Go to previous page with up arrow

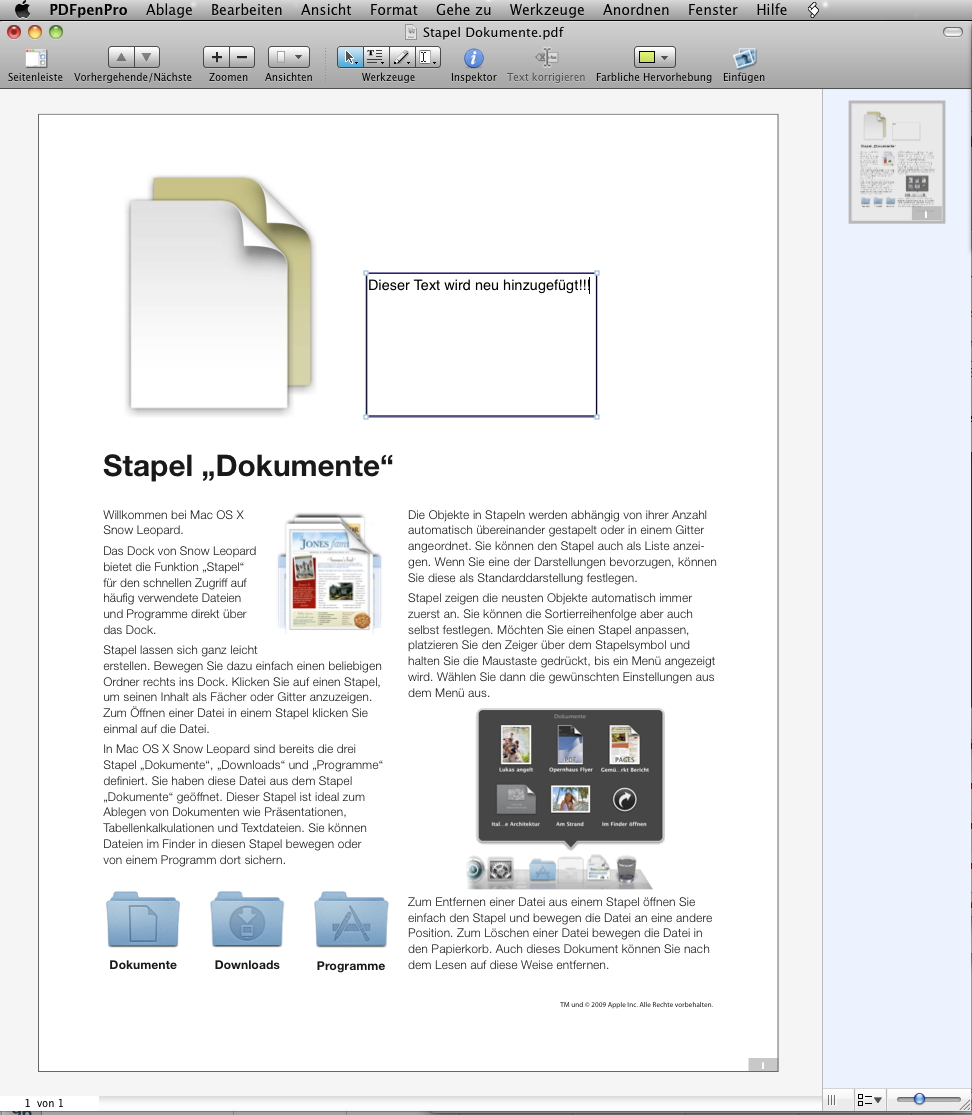[119, 58]
